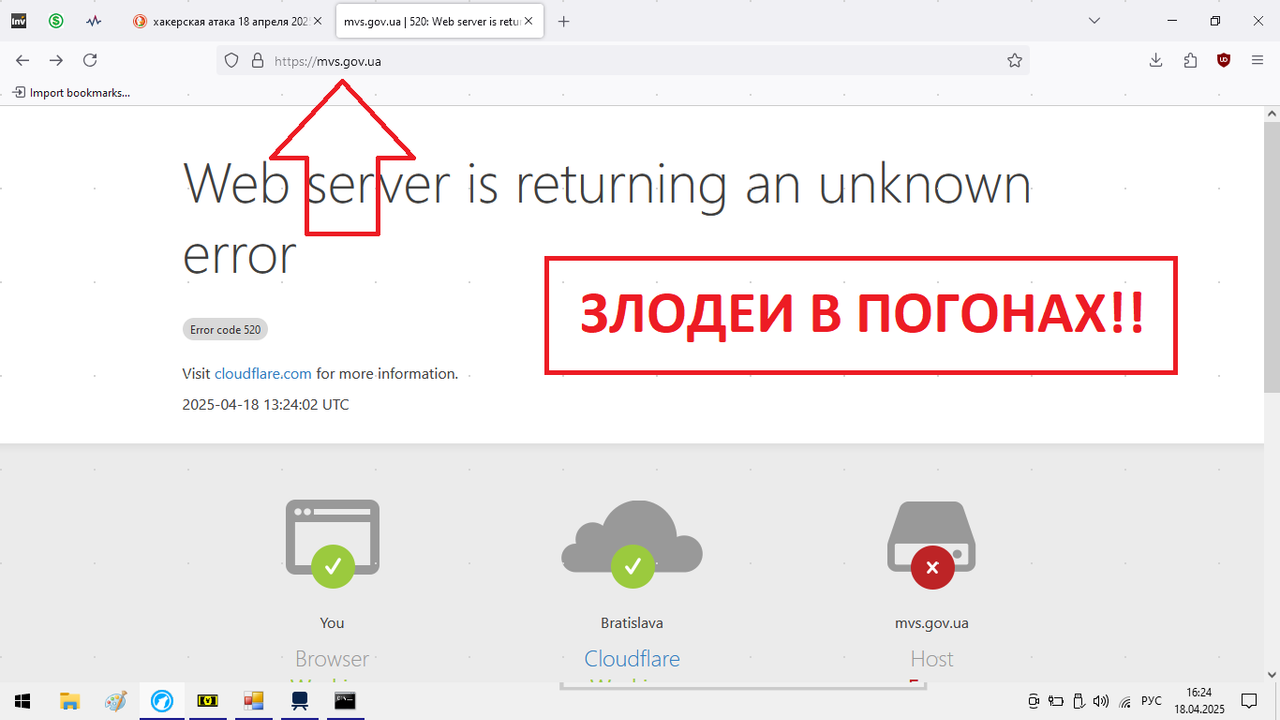1280x720 pixels.
Task: Expand the list all tabs chevron
Action: [1094, 20]
